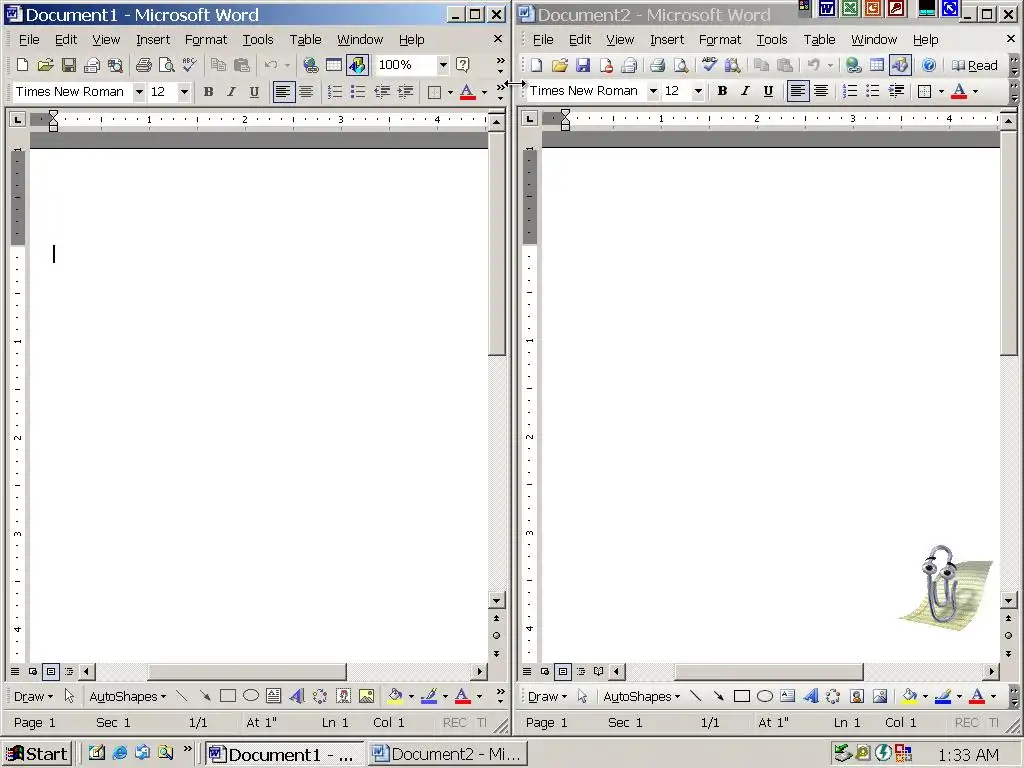Click Show Desktop icon in Quick Launch

pyautogui.click(x=96, y=753)
